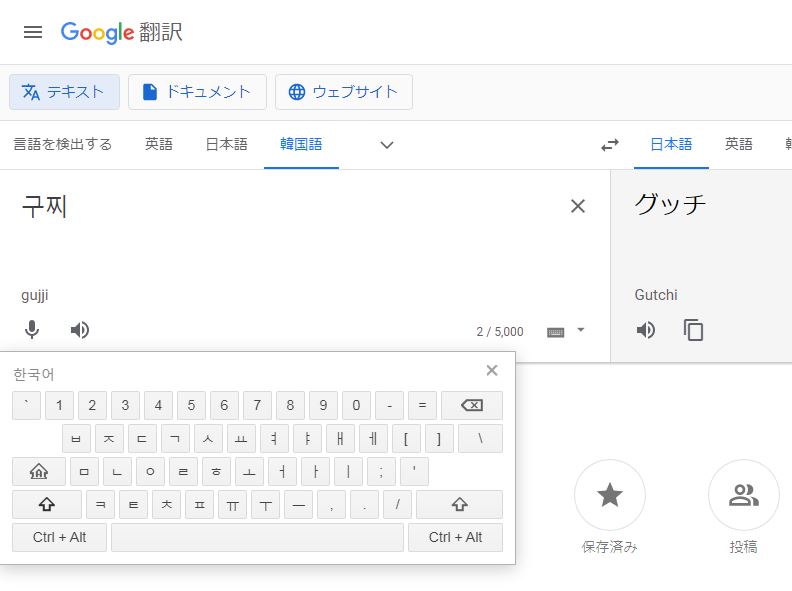Image resolution: width=792 pixels, height=591 pixels.
Task: Toggle the left Ctrl + Alt key
Action: coord(59,537)
